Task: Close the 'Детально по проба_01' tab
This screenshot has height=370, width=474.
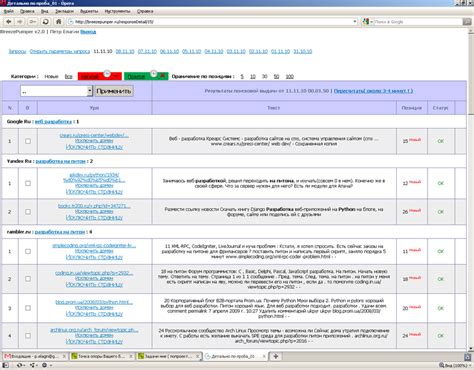Action: (264, 356)
